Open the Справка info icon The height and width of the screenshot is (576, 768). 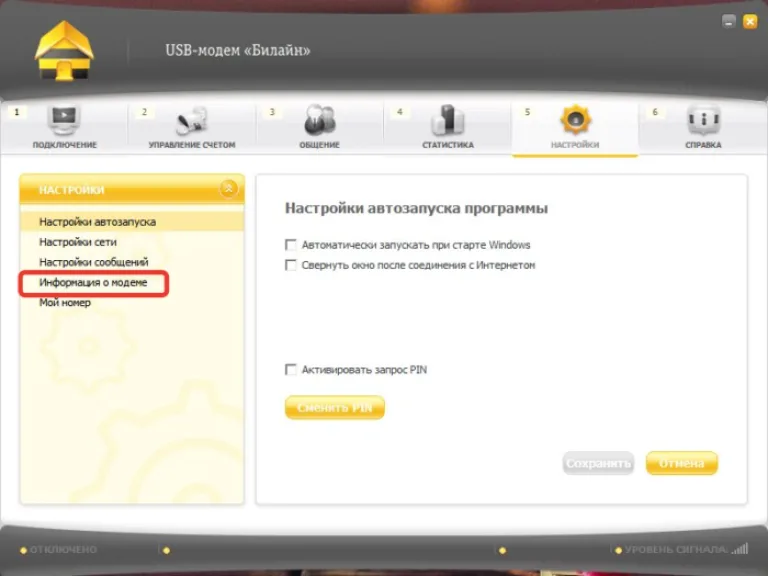[703, 120]
